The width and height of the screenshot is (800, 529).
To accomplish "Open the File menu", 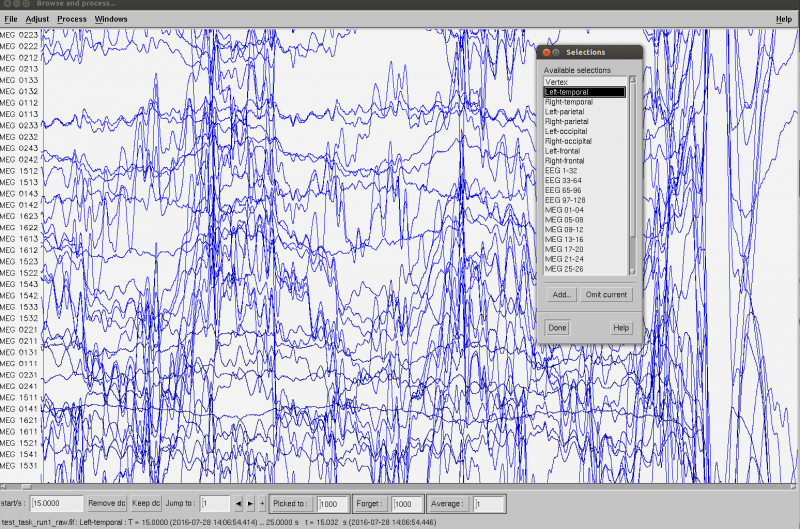I will tap(11, 19).
